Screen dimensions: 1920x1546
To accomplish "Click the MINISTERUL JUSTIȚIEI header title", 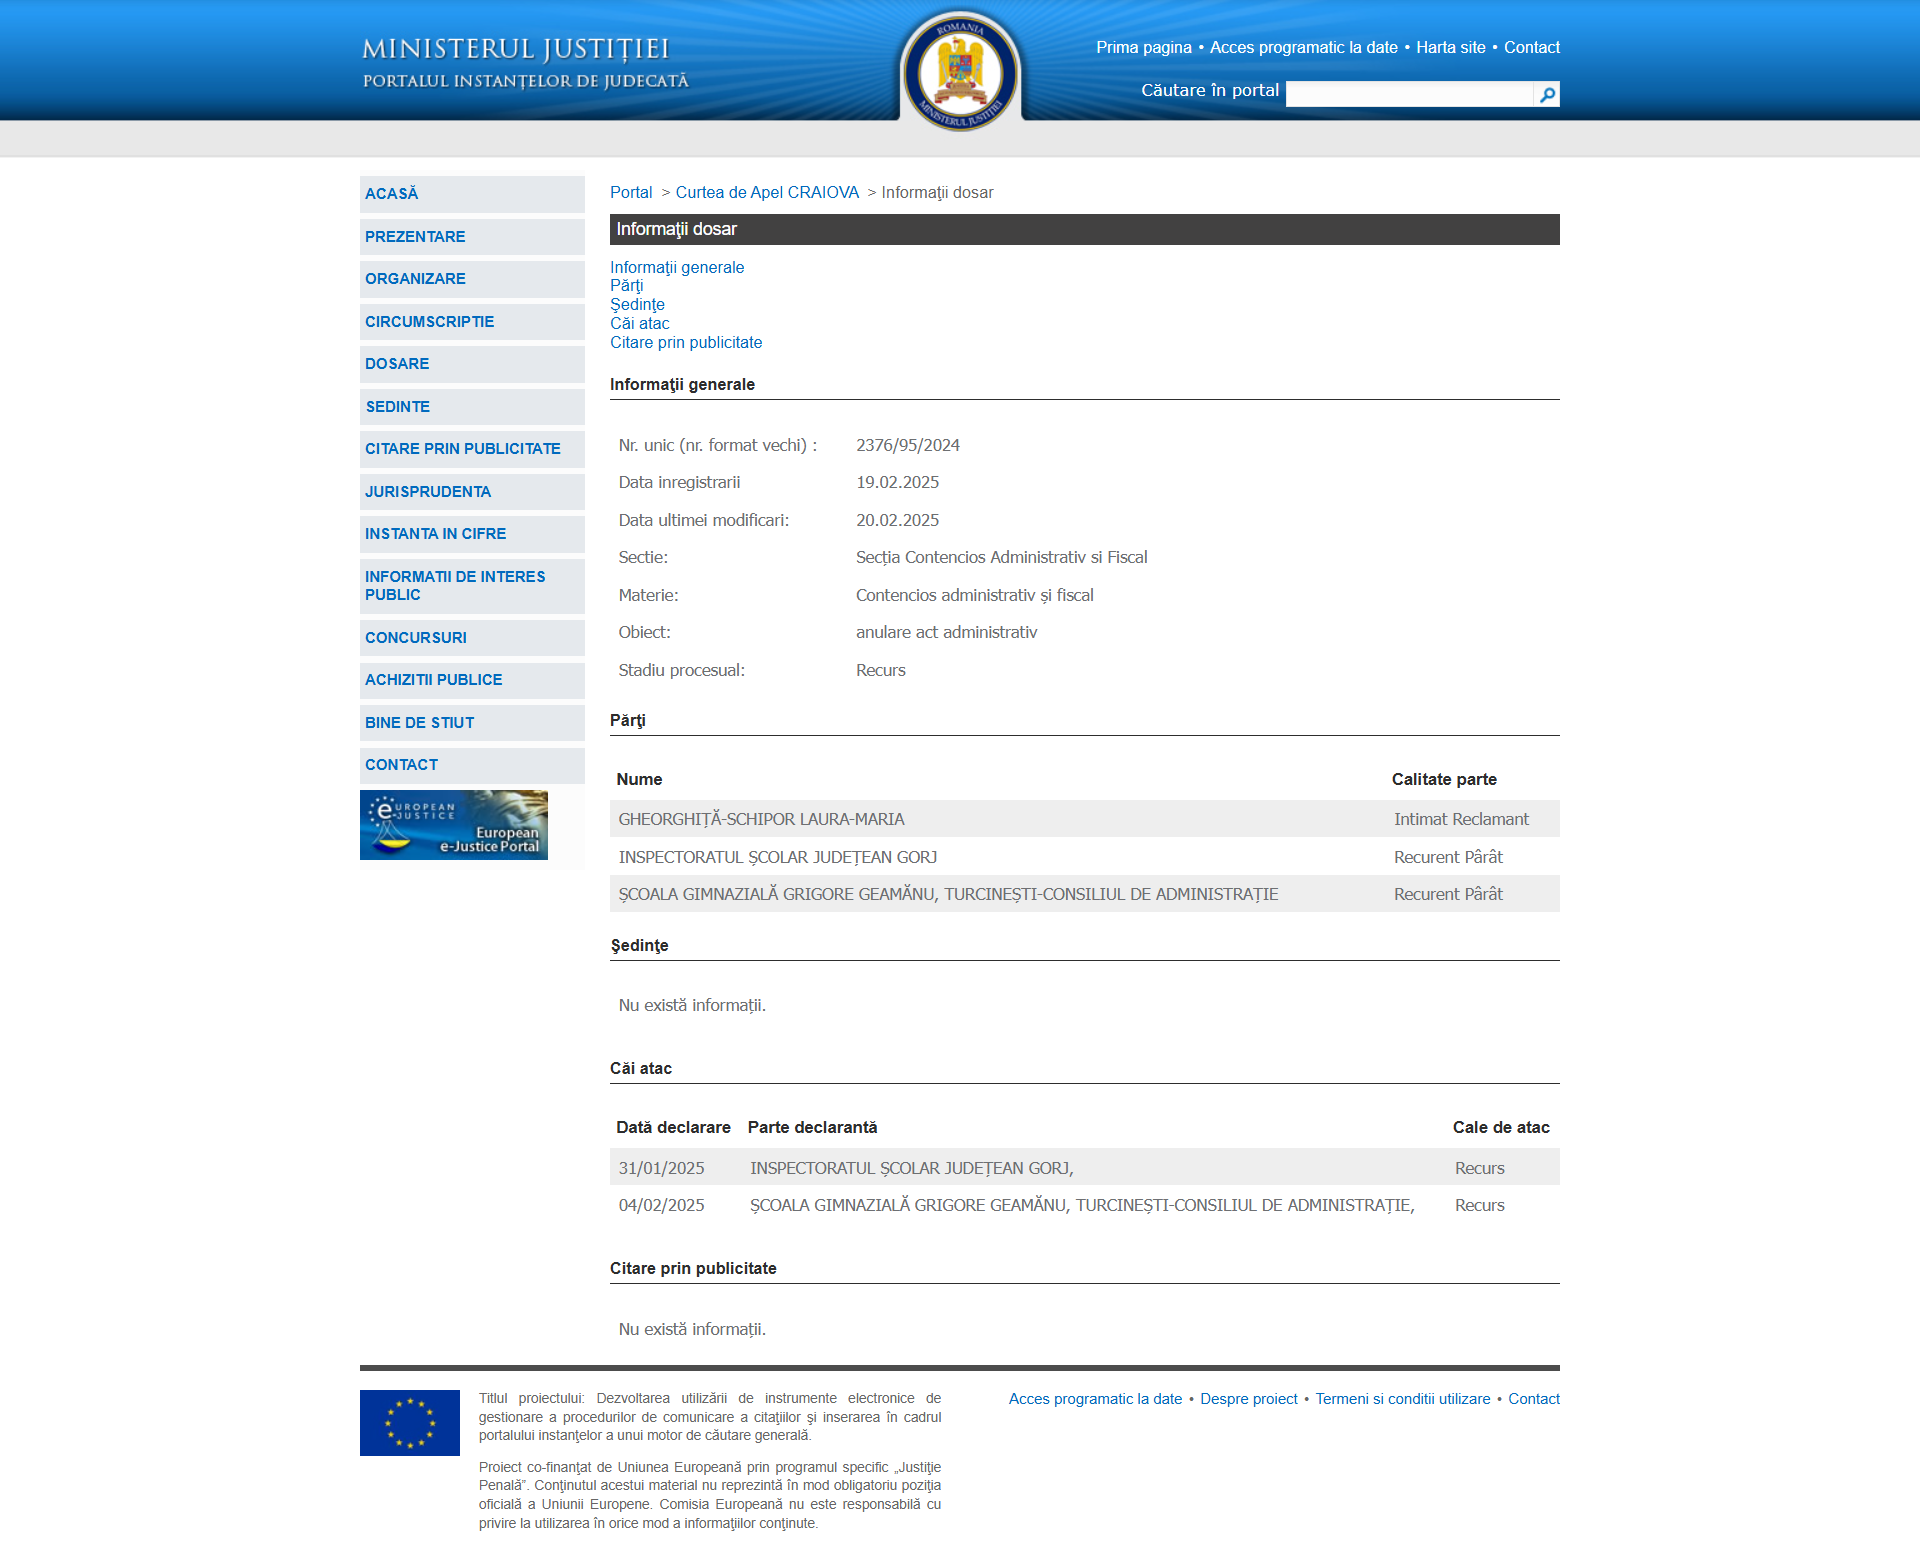I will click(x=515, y=49).
